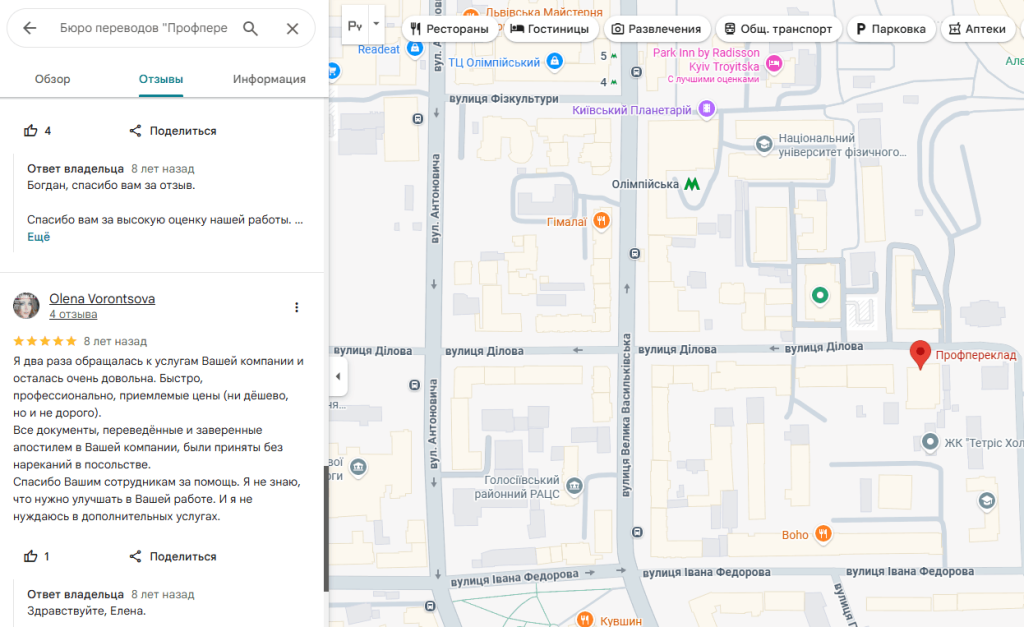Open the three-dot menu on Olena's review
This screenshot has height=627, width=1024.
[296, 307]
